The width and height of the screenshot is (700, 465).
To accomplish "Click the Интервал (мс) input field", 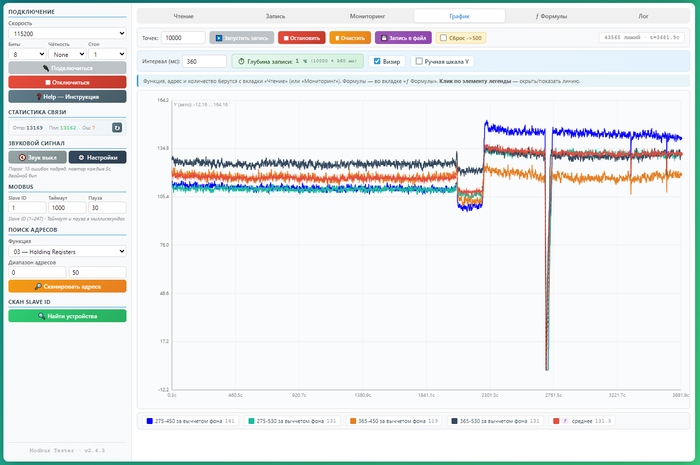I will [204, 61].
